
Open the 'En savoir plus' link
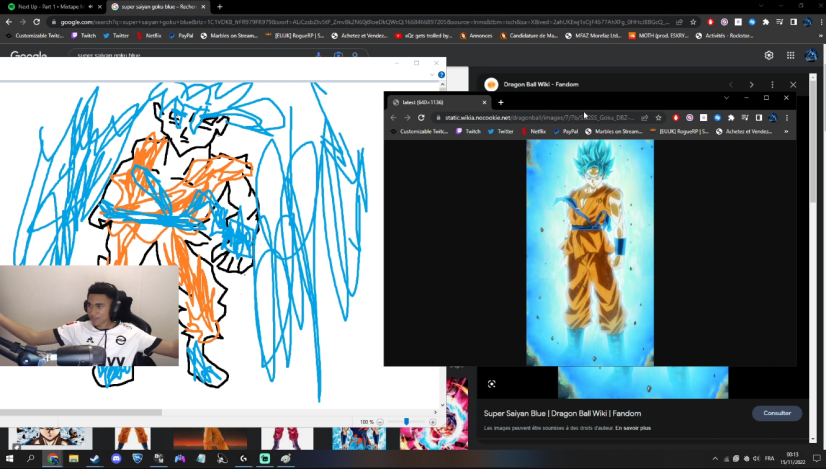coord(633,428)
